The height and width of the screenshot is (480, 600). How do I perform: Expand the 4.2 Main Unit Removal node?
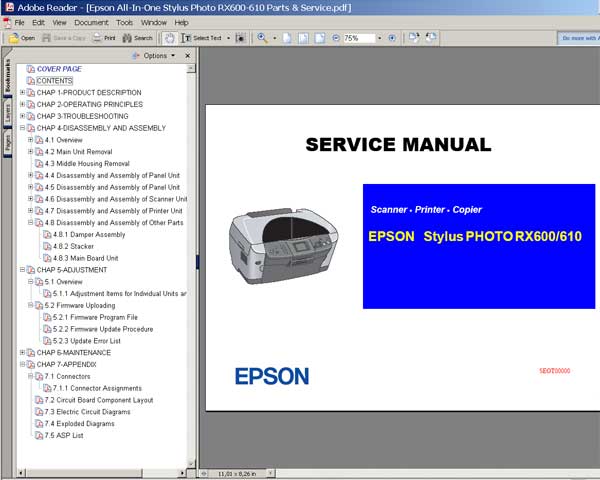(x=30, y=152)
